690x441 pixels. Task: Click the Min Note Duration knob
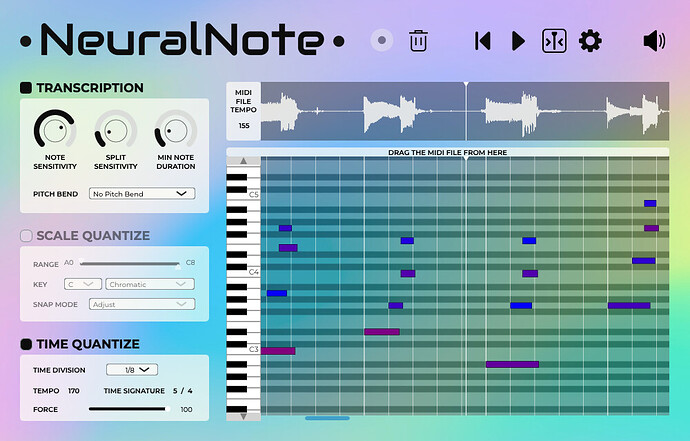(x=175, y=130)
